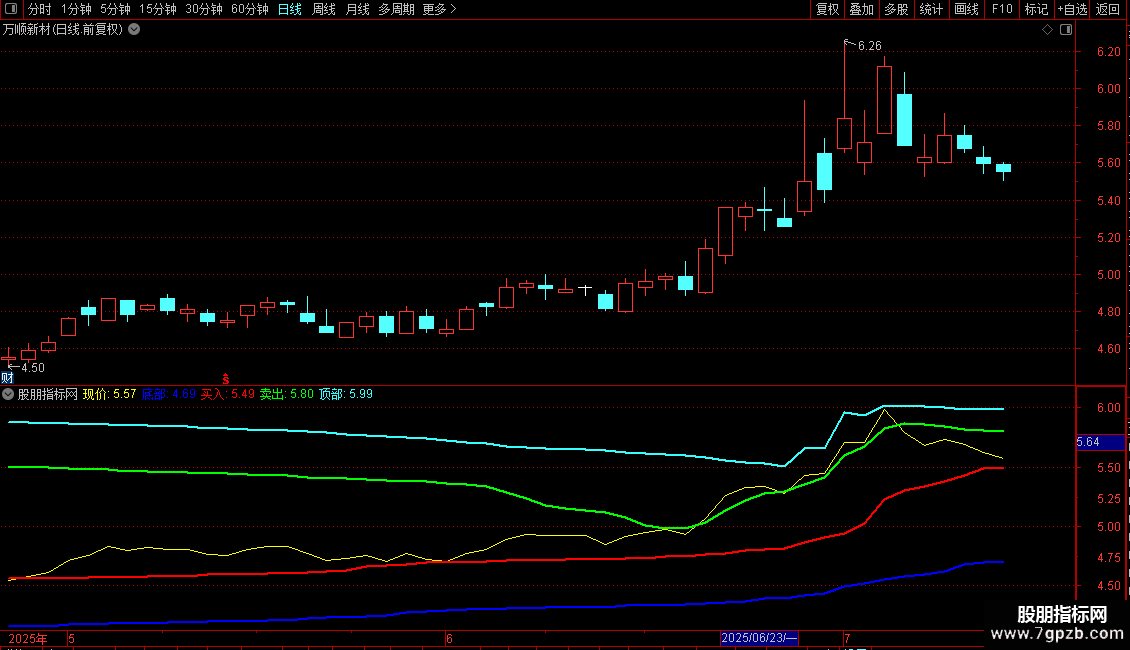Activate the 画线 drawing tool
This screenshot has width=1130, height=650.
tap(966, 9)
